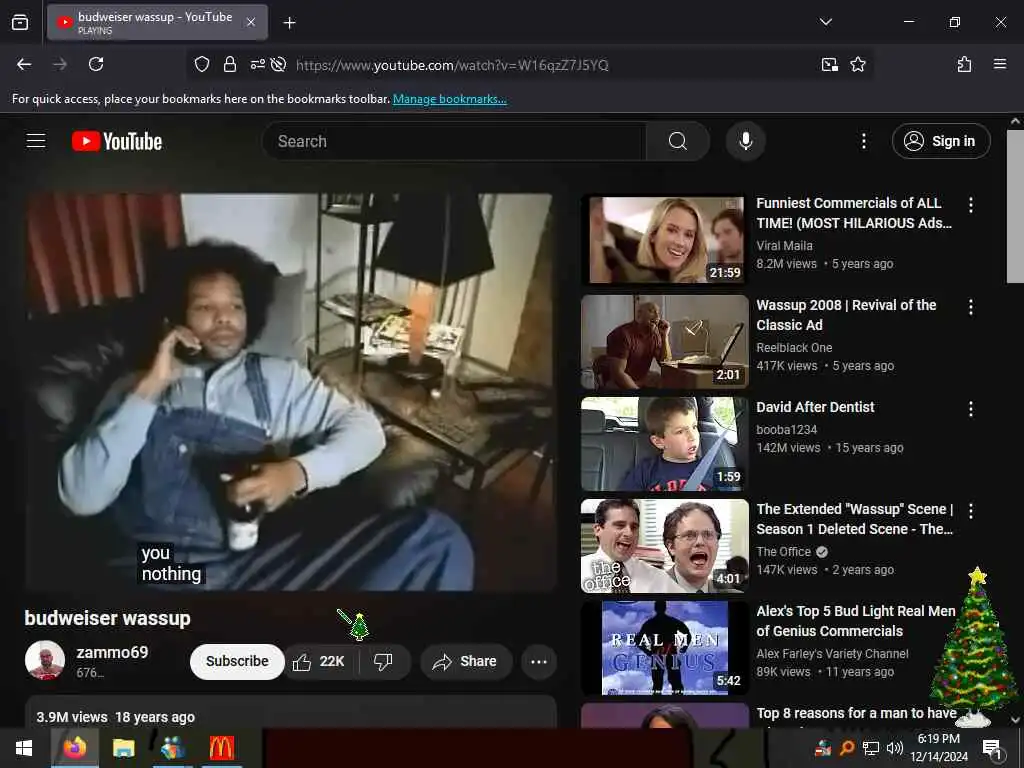Open Firefox extensions puzzle icon
1024x768 pixels.
pos(964,64)
